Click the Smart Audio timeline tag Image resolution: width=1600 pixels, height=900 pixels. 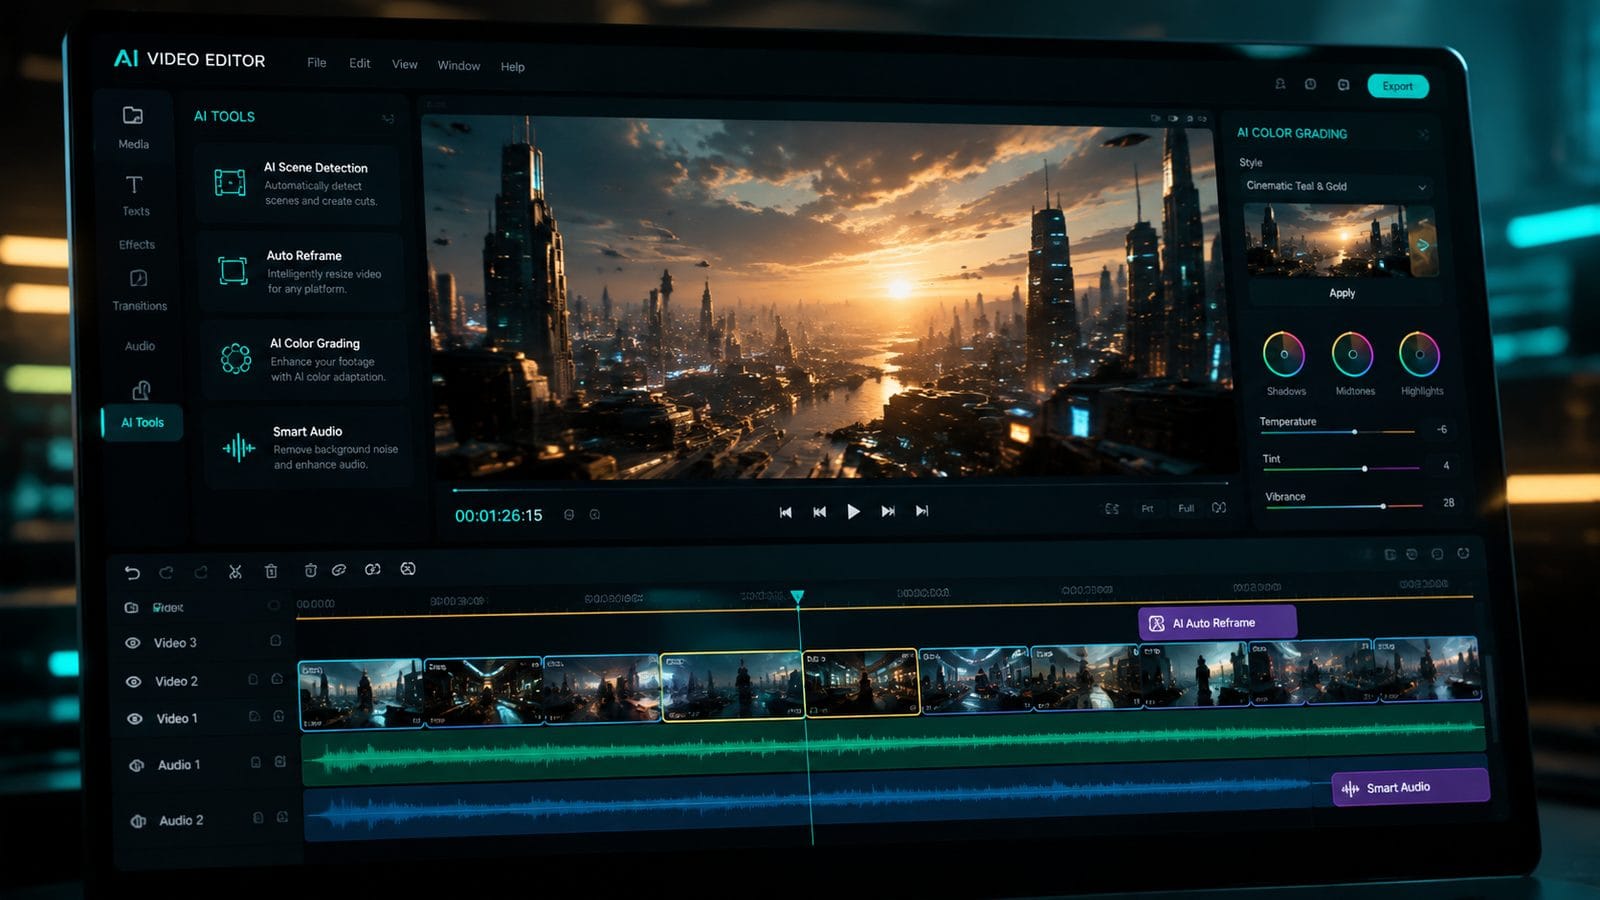click(x=1410, y=787)
